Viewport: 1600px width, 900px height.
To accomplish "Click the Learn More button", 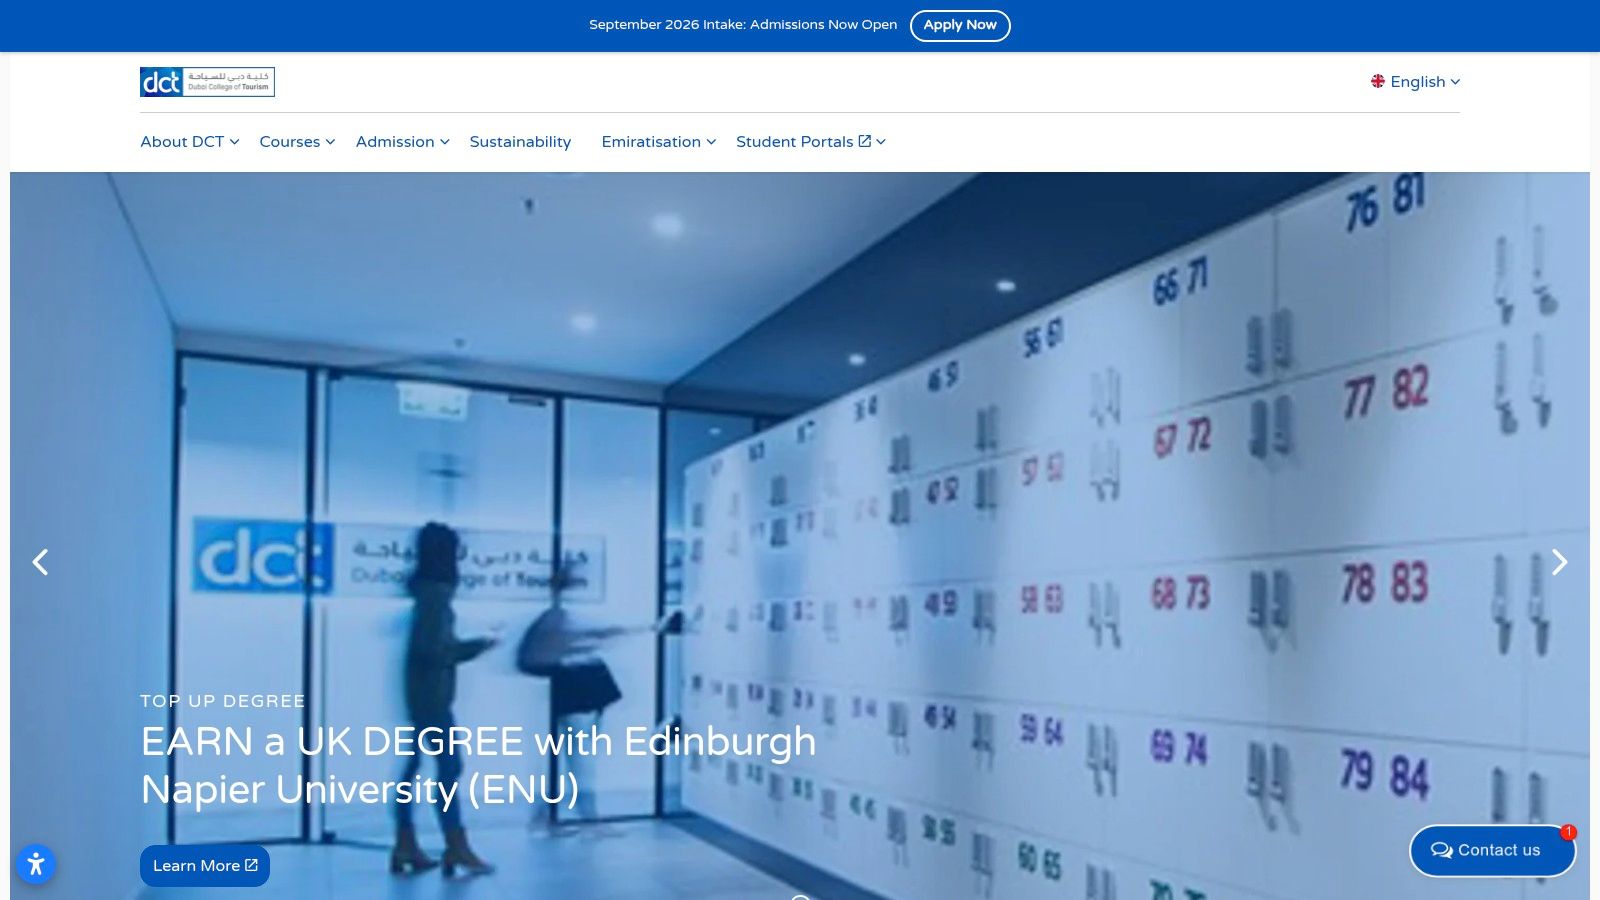I will [205, 866].
